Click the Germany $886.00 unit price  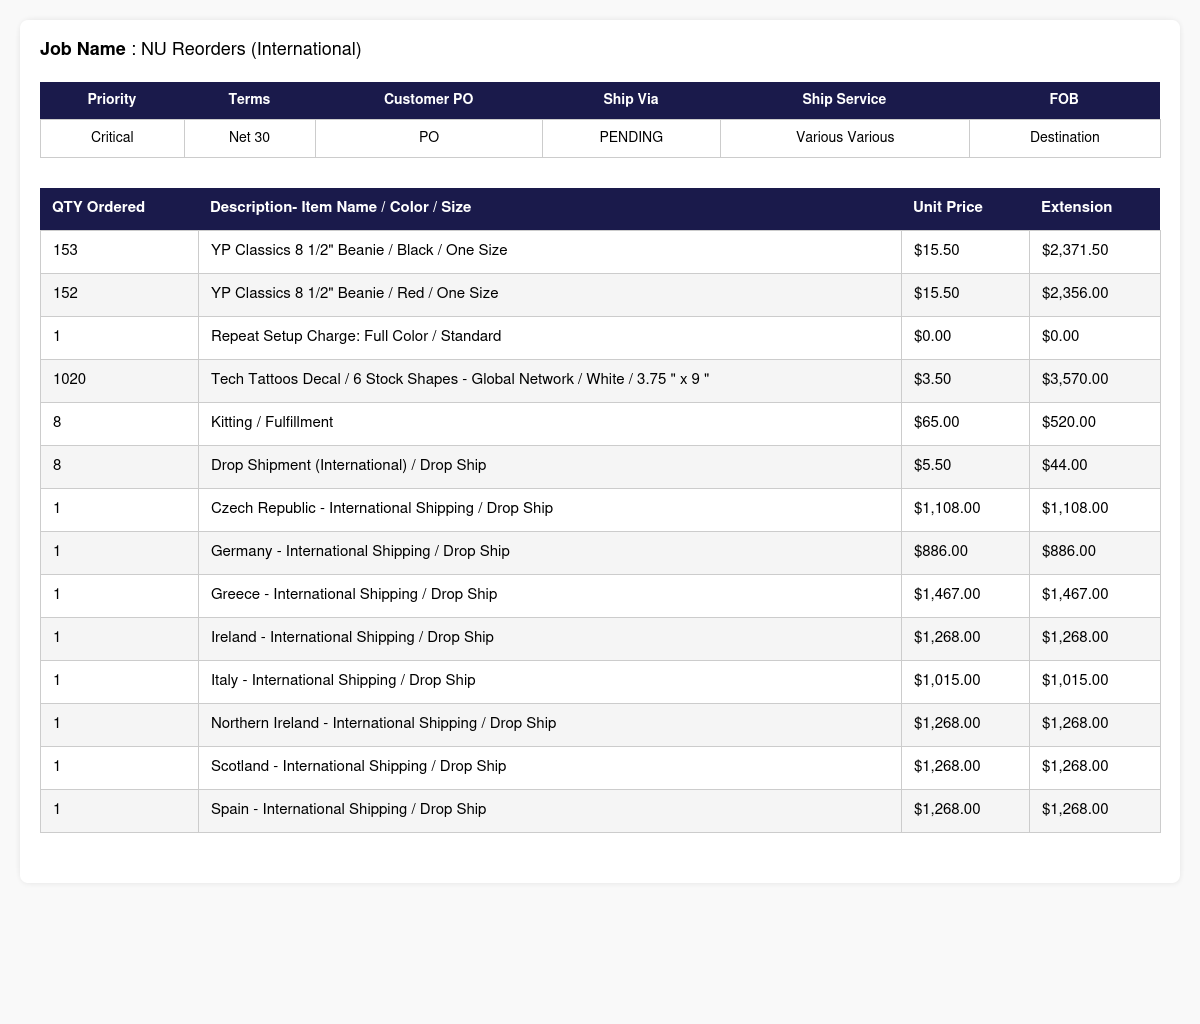(x=941, y=552)
